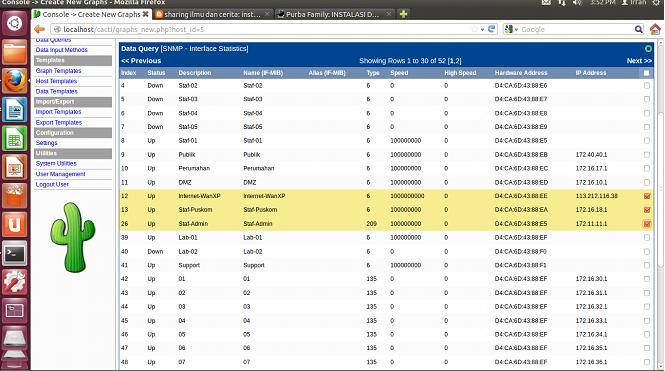This screenshot has height=371, width=665.
Task: Check the Lab-02 row checkbox
Action: coord(647,251)
